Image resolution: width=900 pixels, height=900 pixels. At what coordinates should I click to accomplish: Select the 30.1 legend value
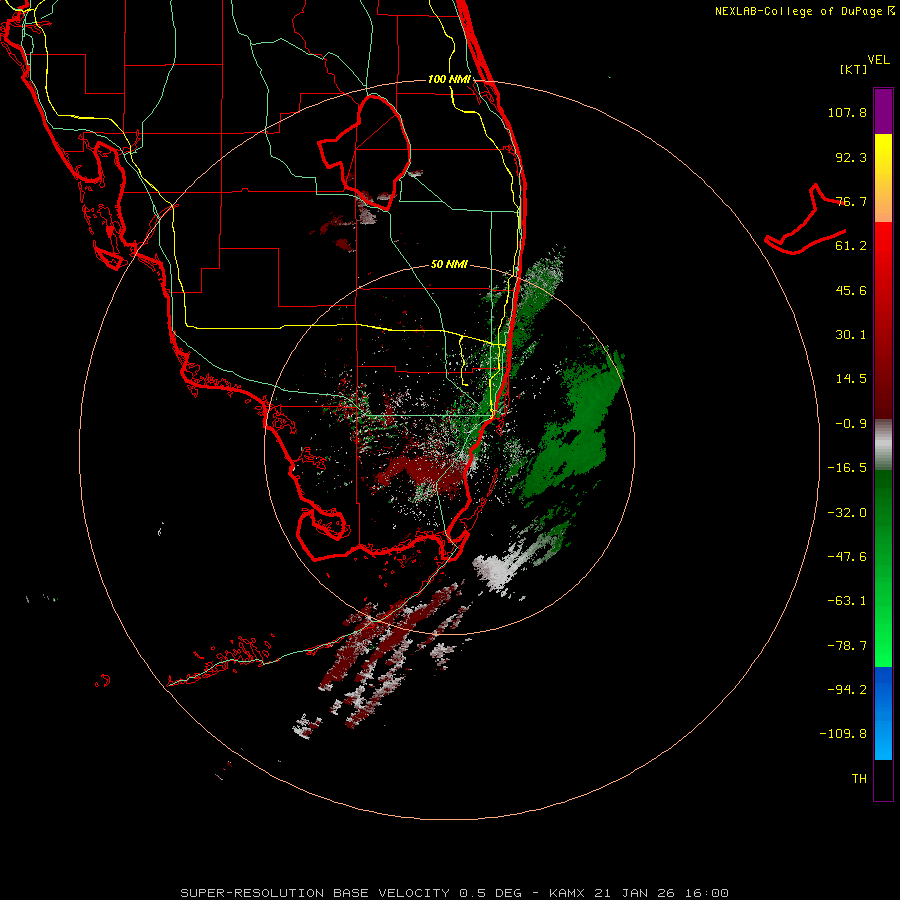click(851, 335)
